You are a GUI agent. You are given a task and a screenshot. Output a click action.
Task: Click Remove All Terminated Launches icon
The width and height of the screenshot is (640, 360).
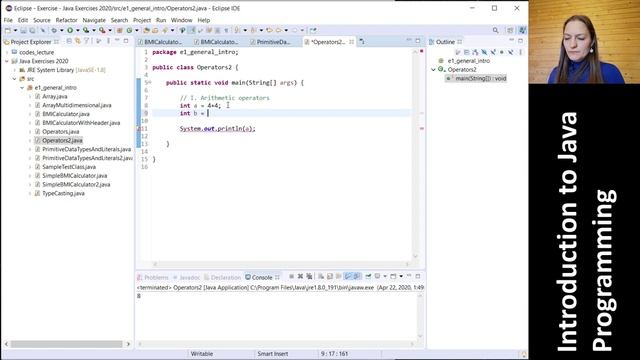[x=309, y=276]
